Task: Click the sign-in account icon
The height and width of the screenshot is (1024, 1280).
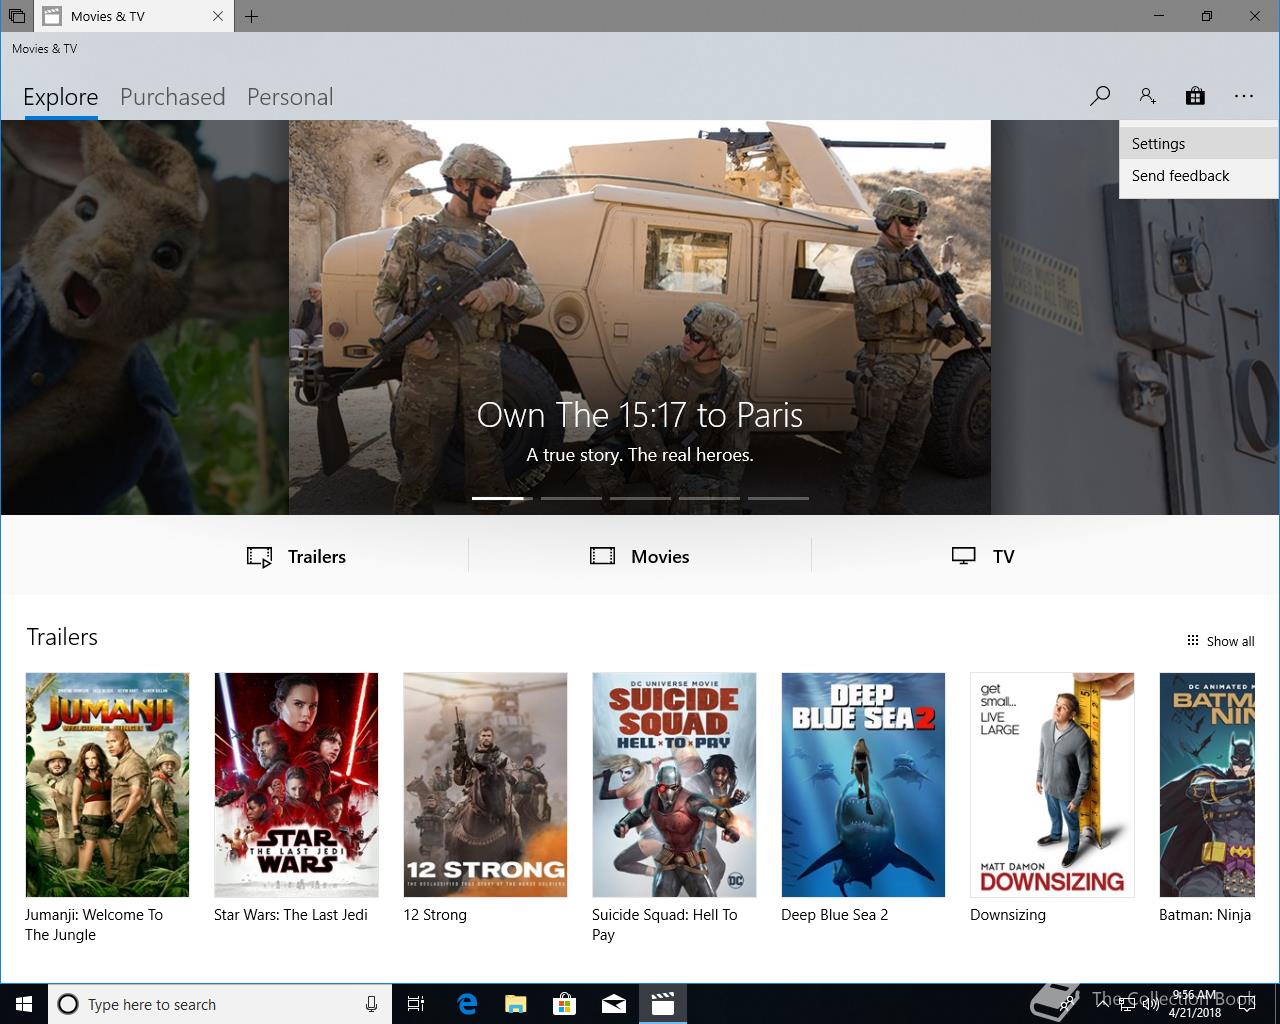Action: 1147,96
